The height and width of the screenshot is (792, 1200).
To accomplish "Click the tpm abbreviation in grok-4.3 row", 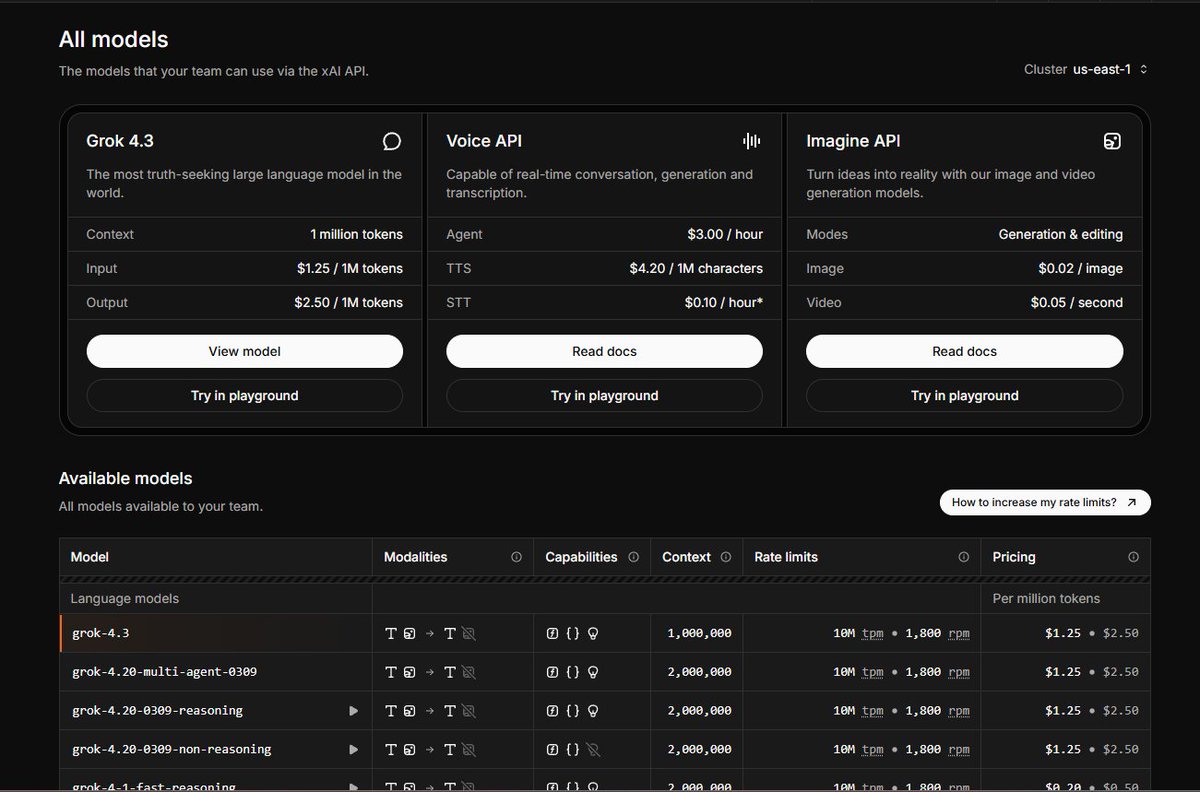I will (873, 633).
